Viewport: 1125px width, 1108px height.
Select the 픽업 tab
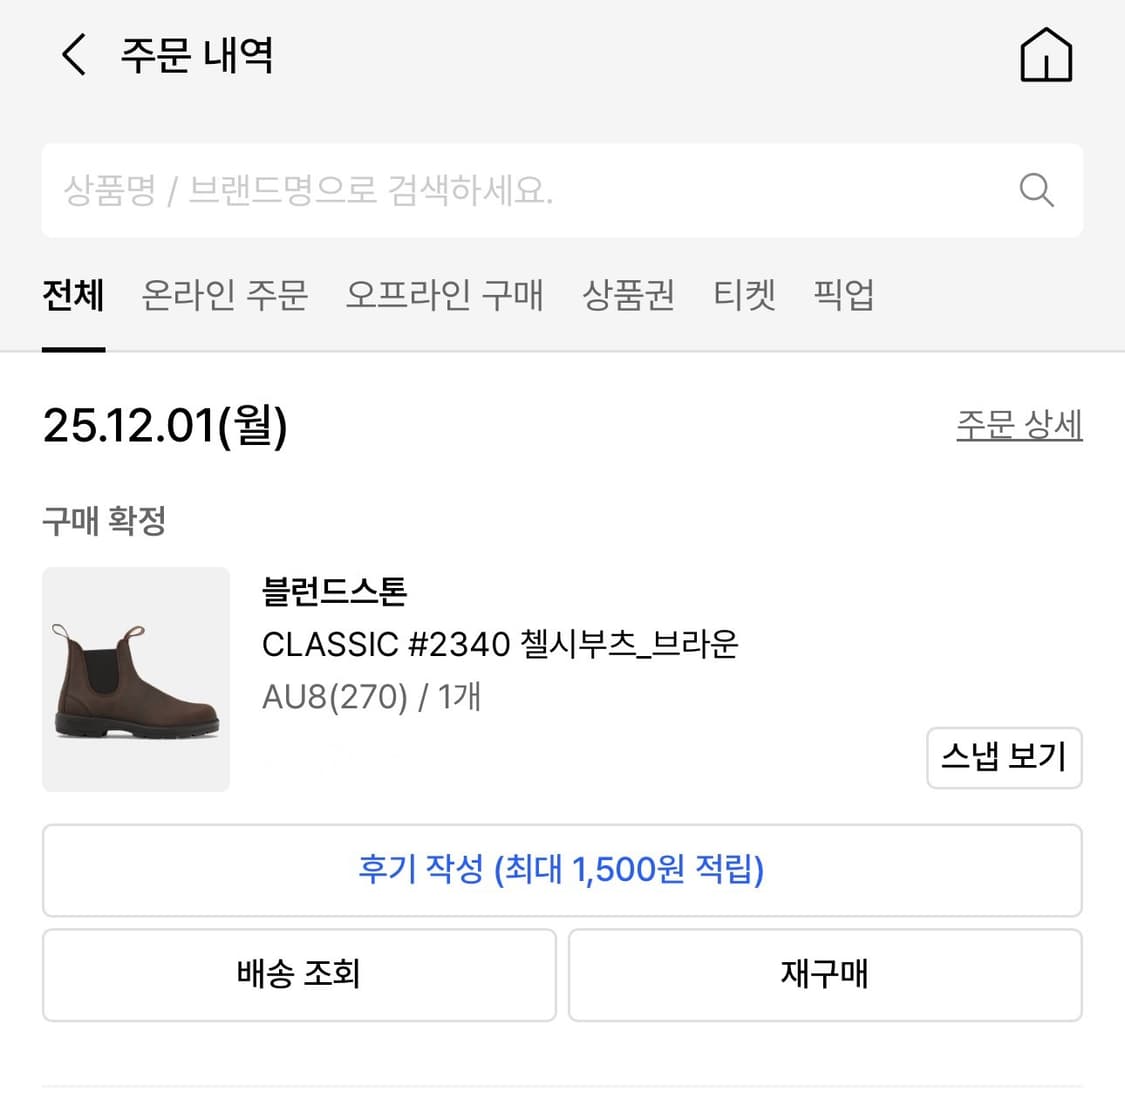843,295
